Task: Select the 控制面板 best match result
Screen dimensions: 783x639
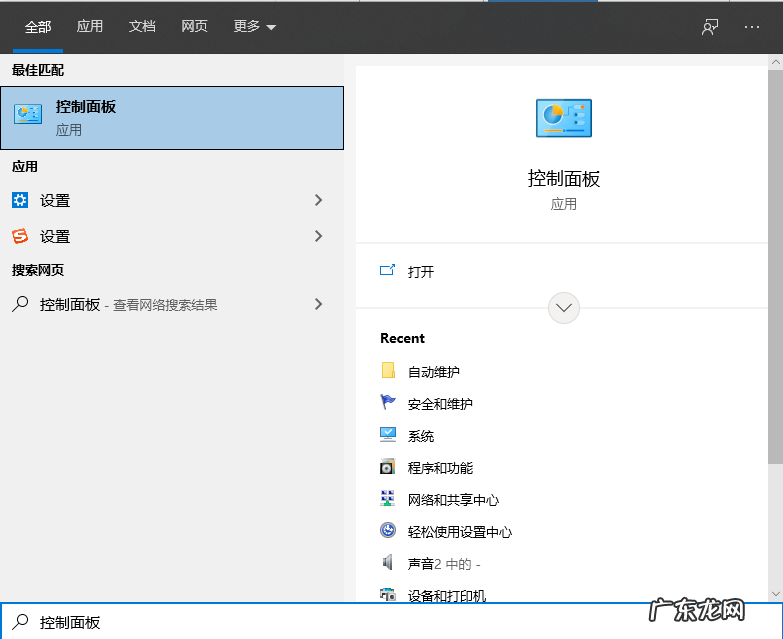Action: pos(172,118)
